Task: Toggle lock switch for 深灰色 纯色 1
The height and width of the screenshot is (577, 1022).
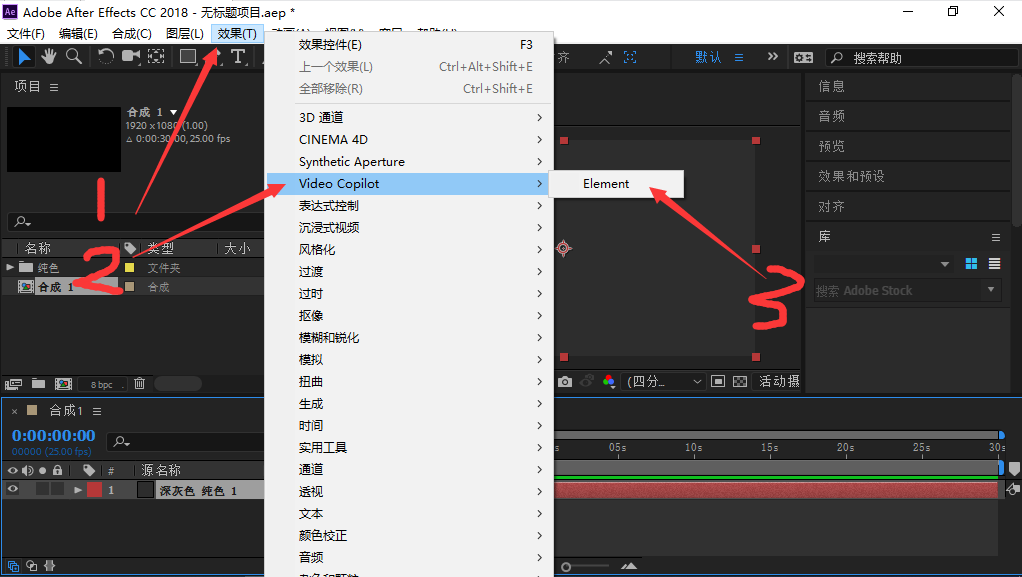Action: coord(57,490)
